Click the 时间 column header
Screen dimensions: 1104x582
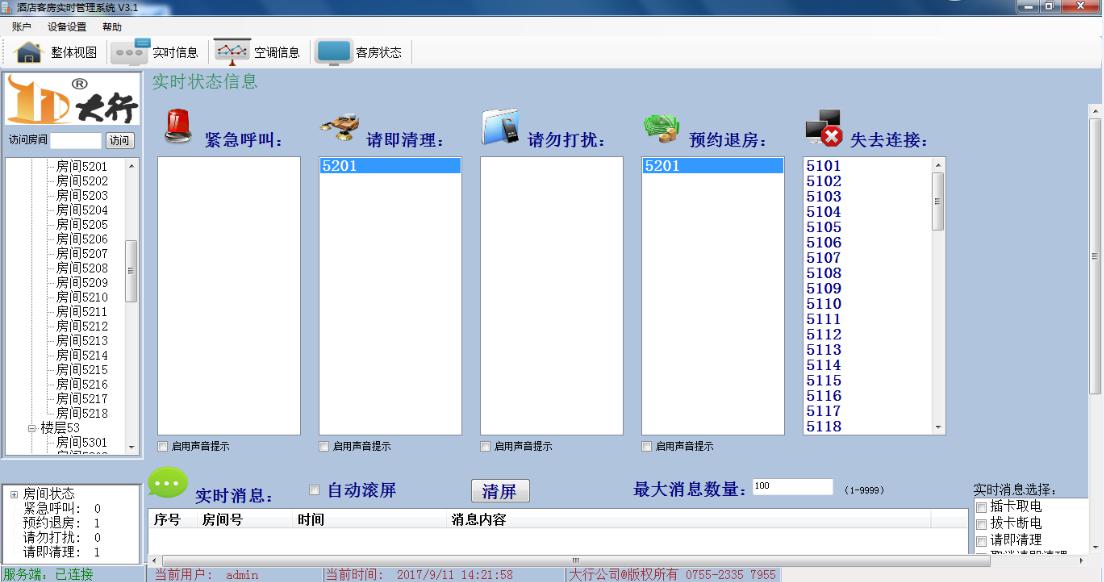pyautogui.click(x=310, y=519)
